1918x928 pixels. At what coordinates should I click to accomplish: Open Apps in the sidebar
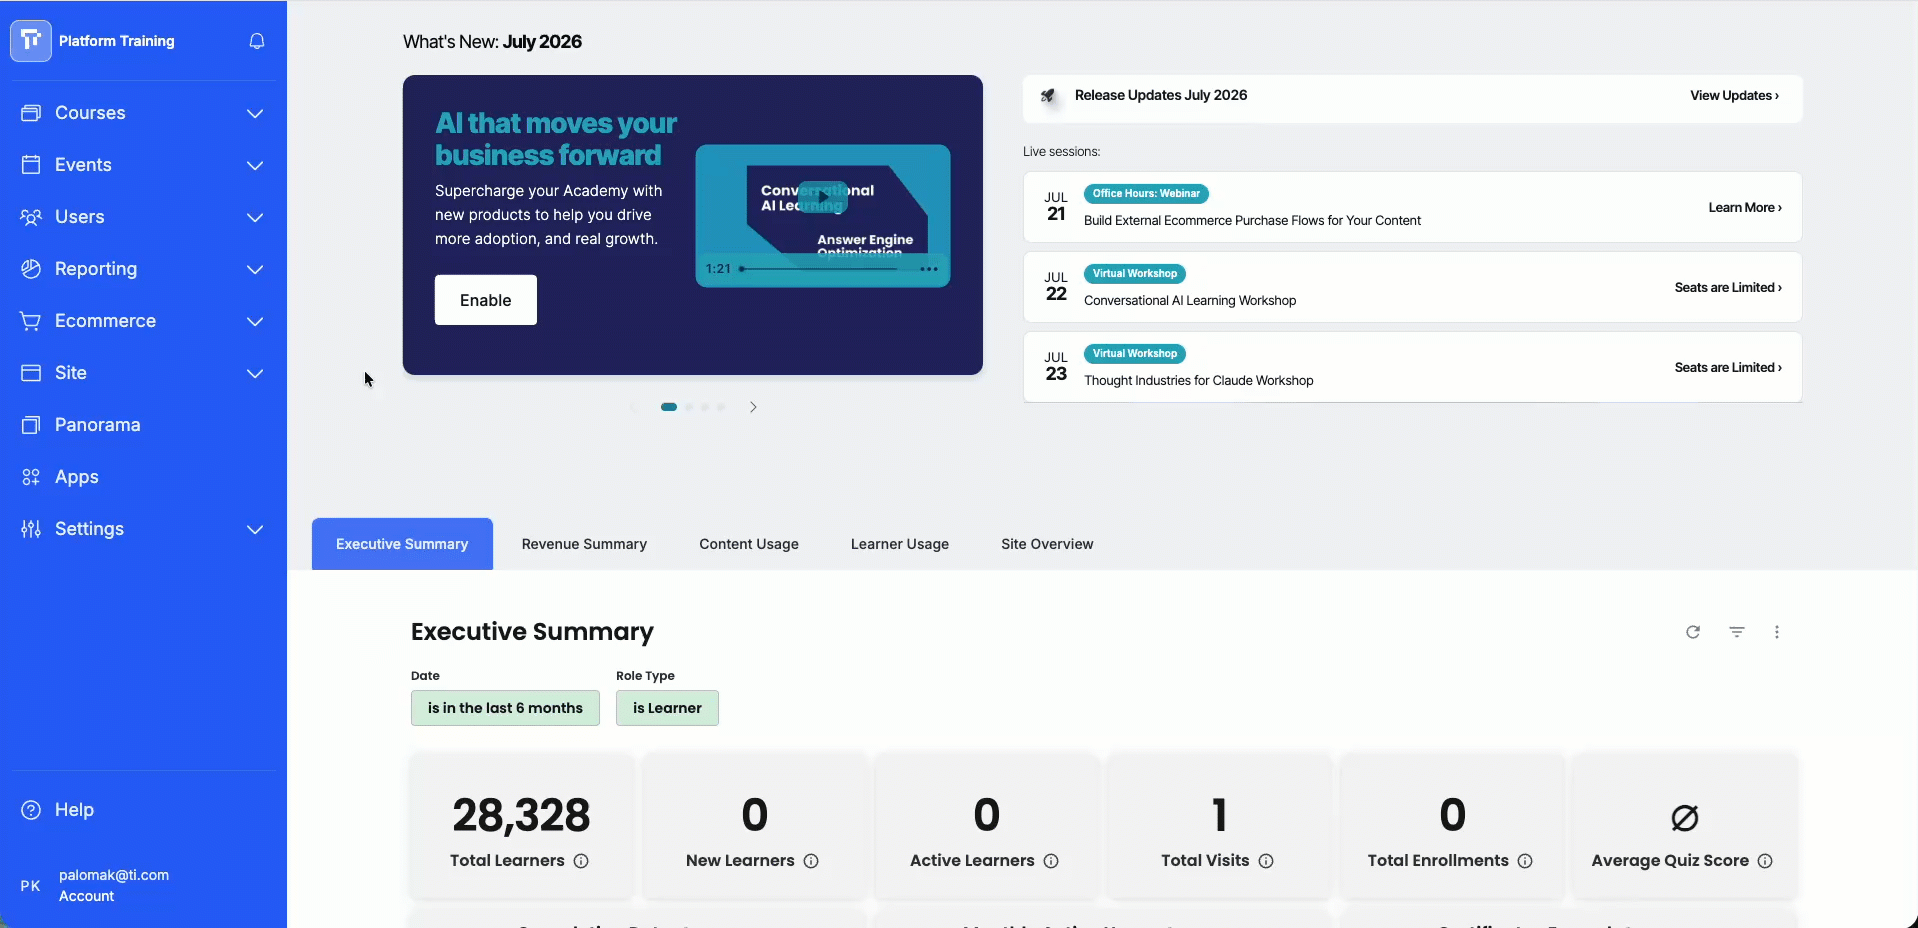(76, 477)
